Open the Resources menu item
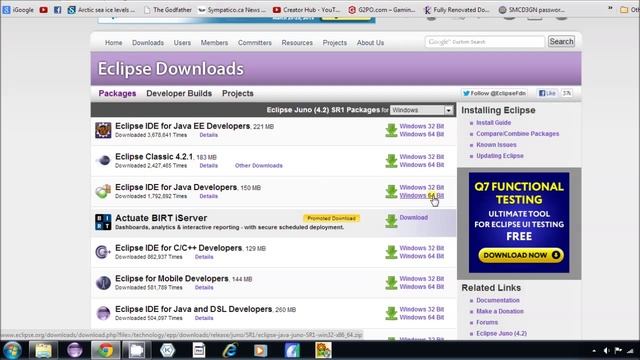 [x=297, y=42]
